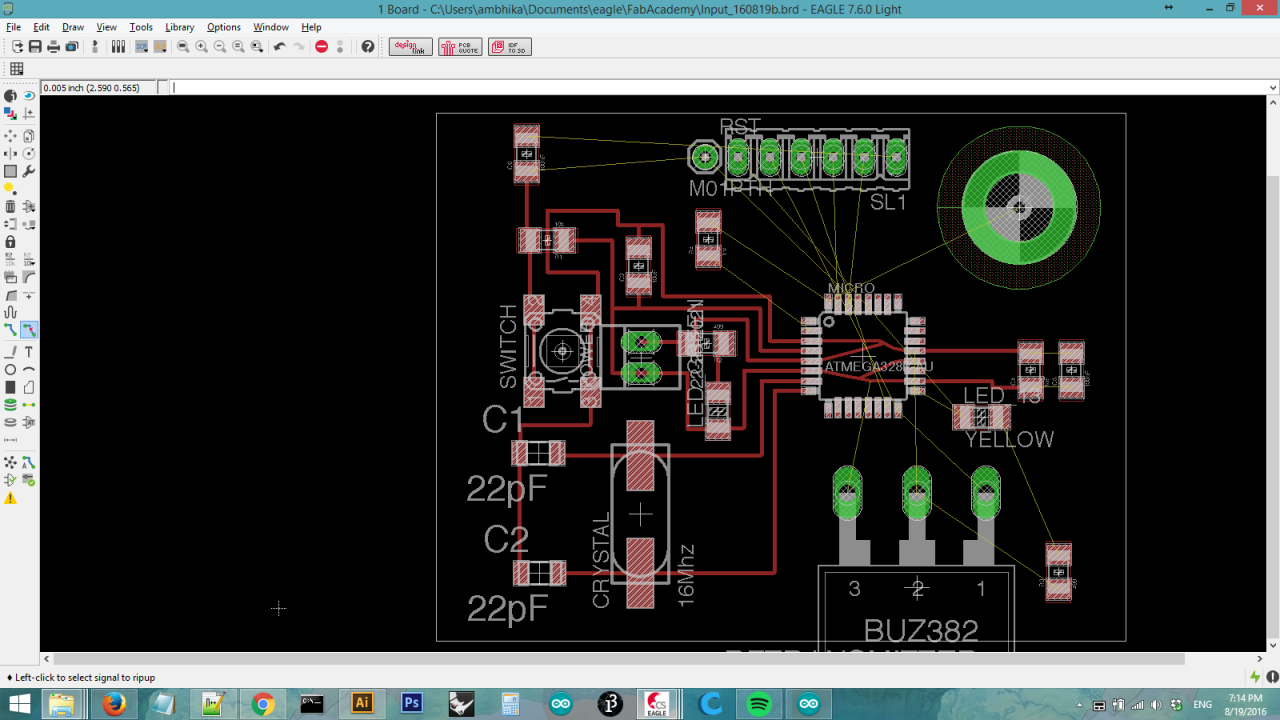Viewport: 1280px width, 720px height.
Task: Select the Add component tool
Action: coord(29,206)
